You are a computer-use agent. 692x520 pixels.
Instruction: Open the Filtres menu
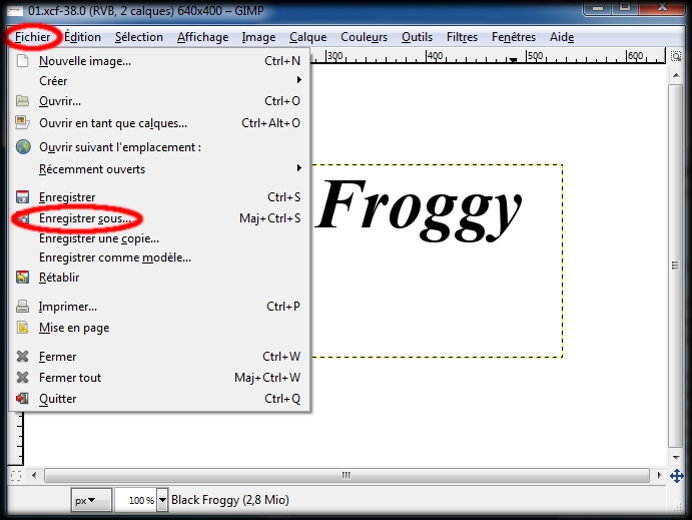pyautogui.click(x=462, y=37)
